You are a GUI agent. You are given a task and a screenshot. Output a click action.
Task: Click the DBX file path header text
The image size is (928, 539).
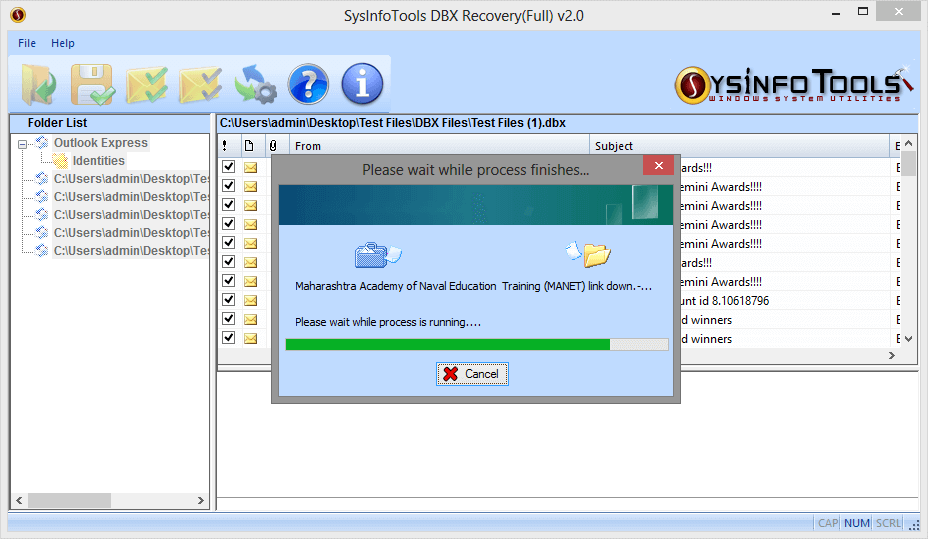(392, 123)
